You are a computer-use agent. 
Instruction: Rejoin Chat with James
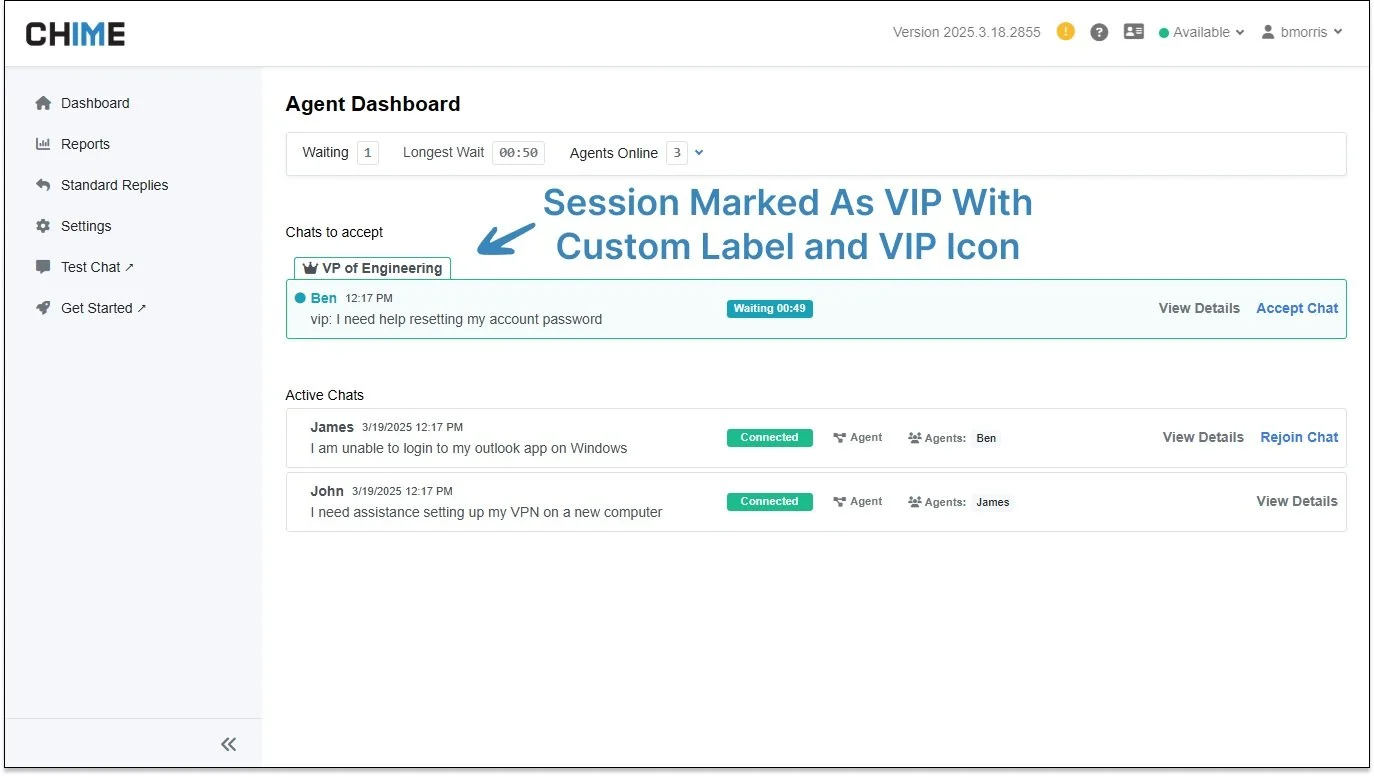pos(1299,437)
